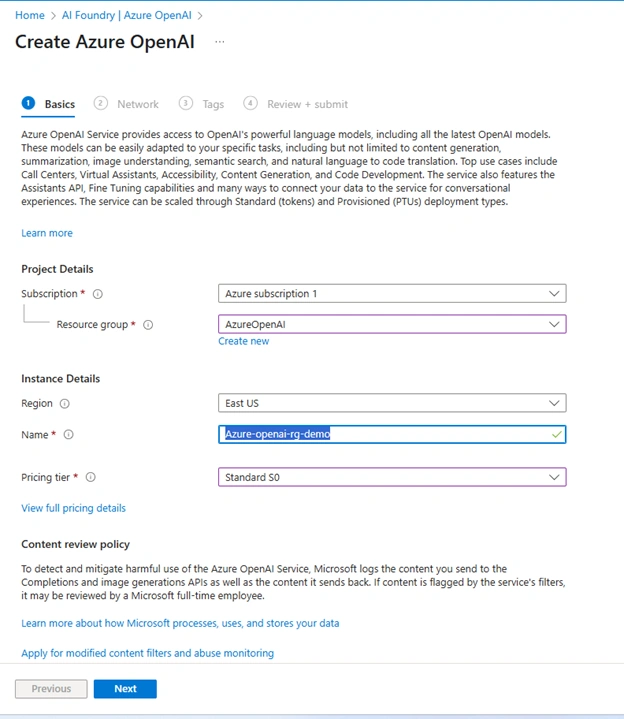
Task: Click the Next button
Action: point(125,689)
